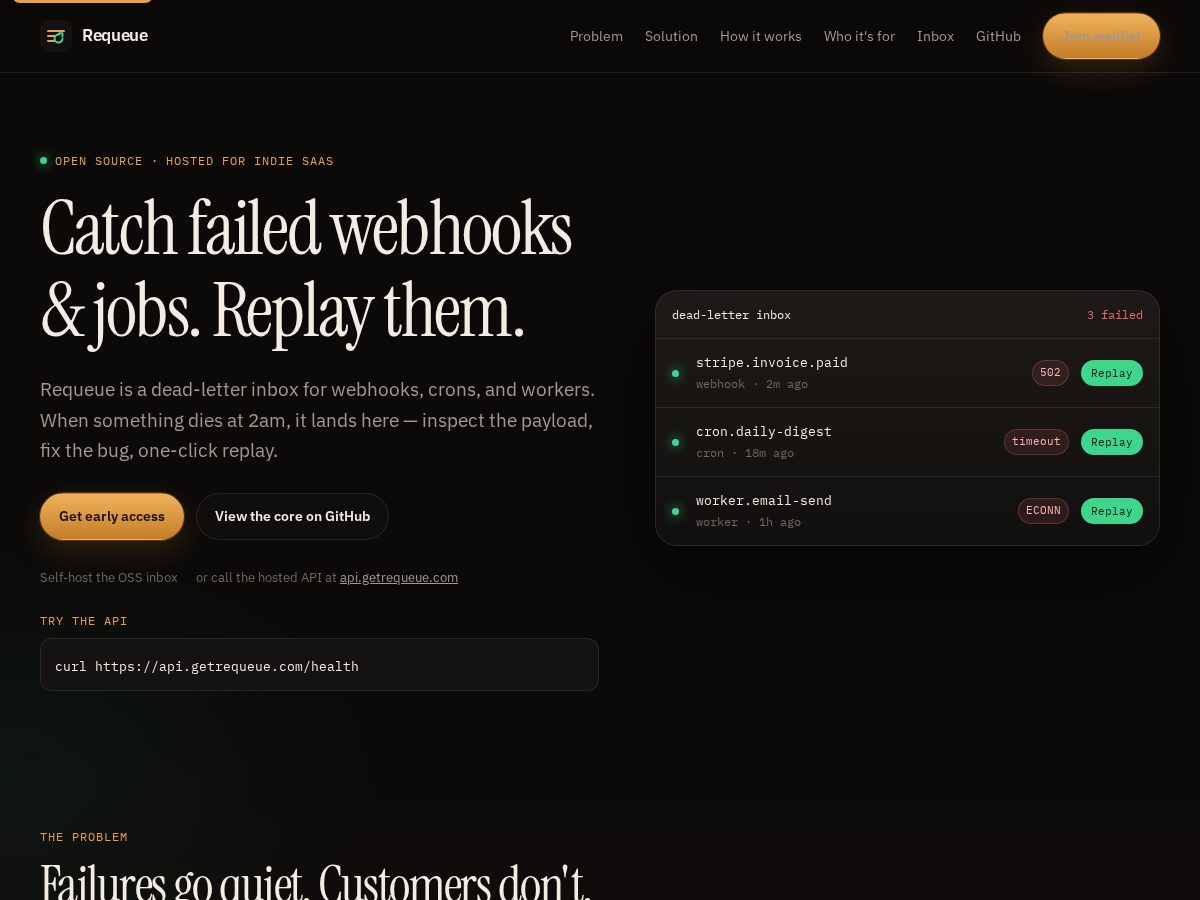Replay the stripe.invoice.paid event
This screenshot has width=1200, height=900.
1111,373
